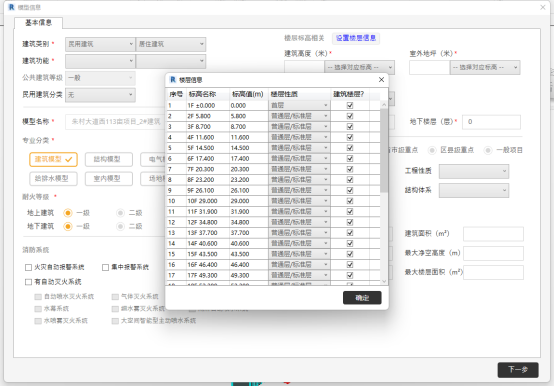Click the Revit icon in main window title
The height and width of the screenshot is (386, 555).
coord(11,7)
